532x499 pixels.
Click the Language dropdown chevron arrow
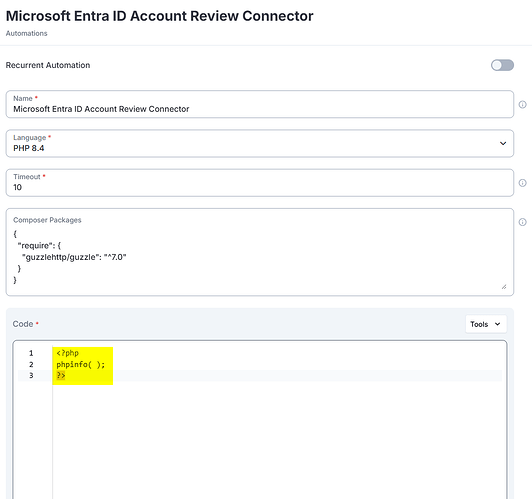pos(503,143)
